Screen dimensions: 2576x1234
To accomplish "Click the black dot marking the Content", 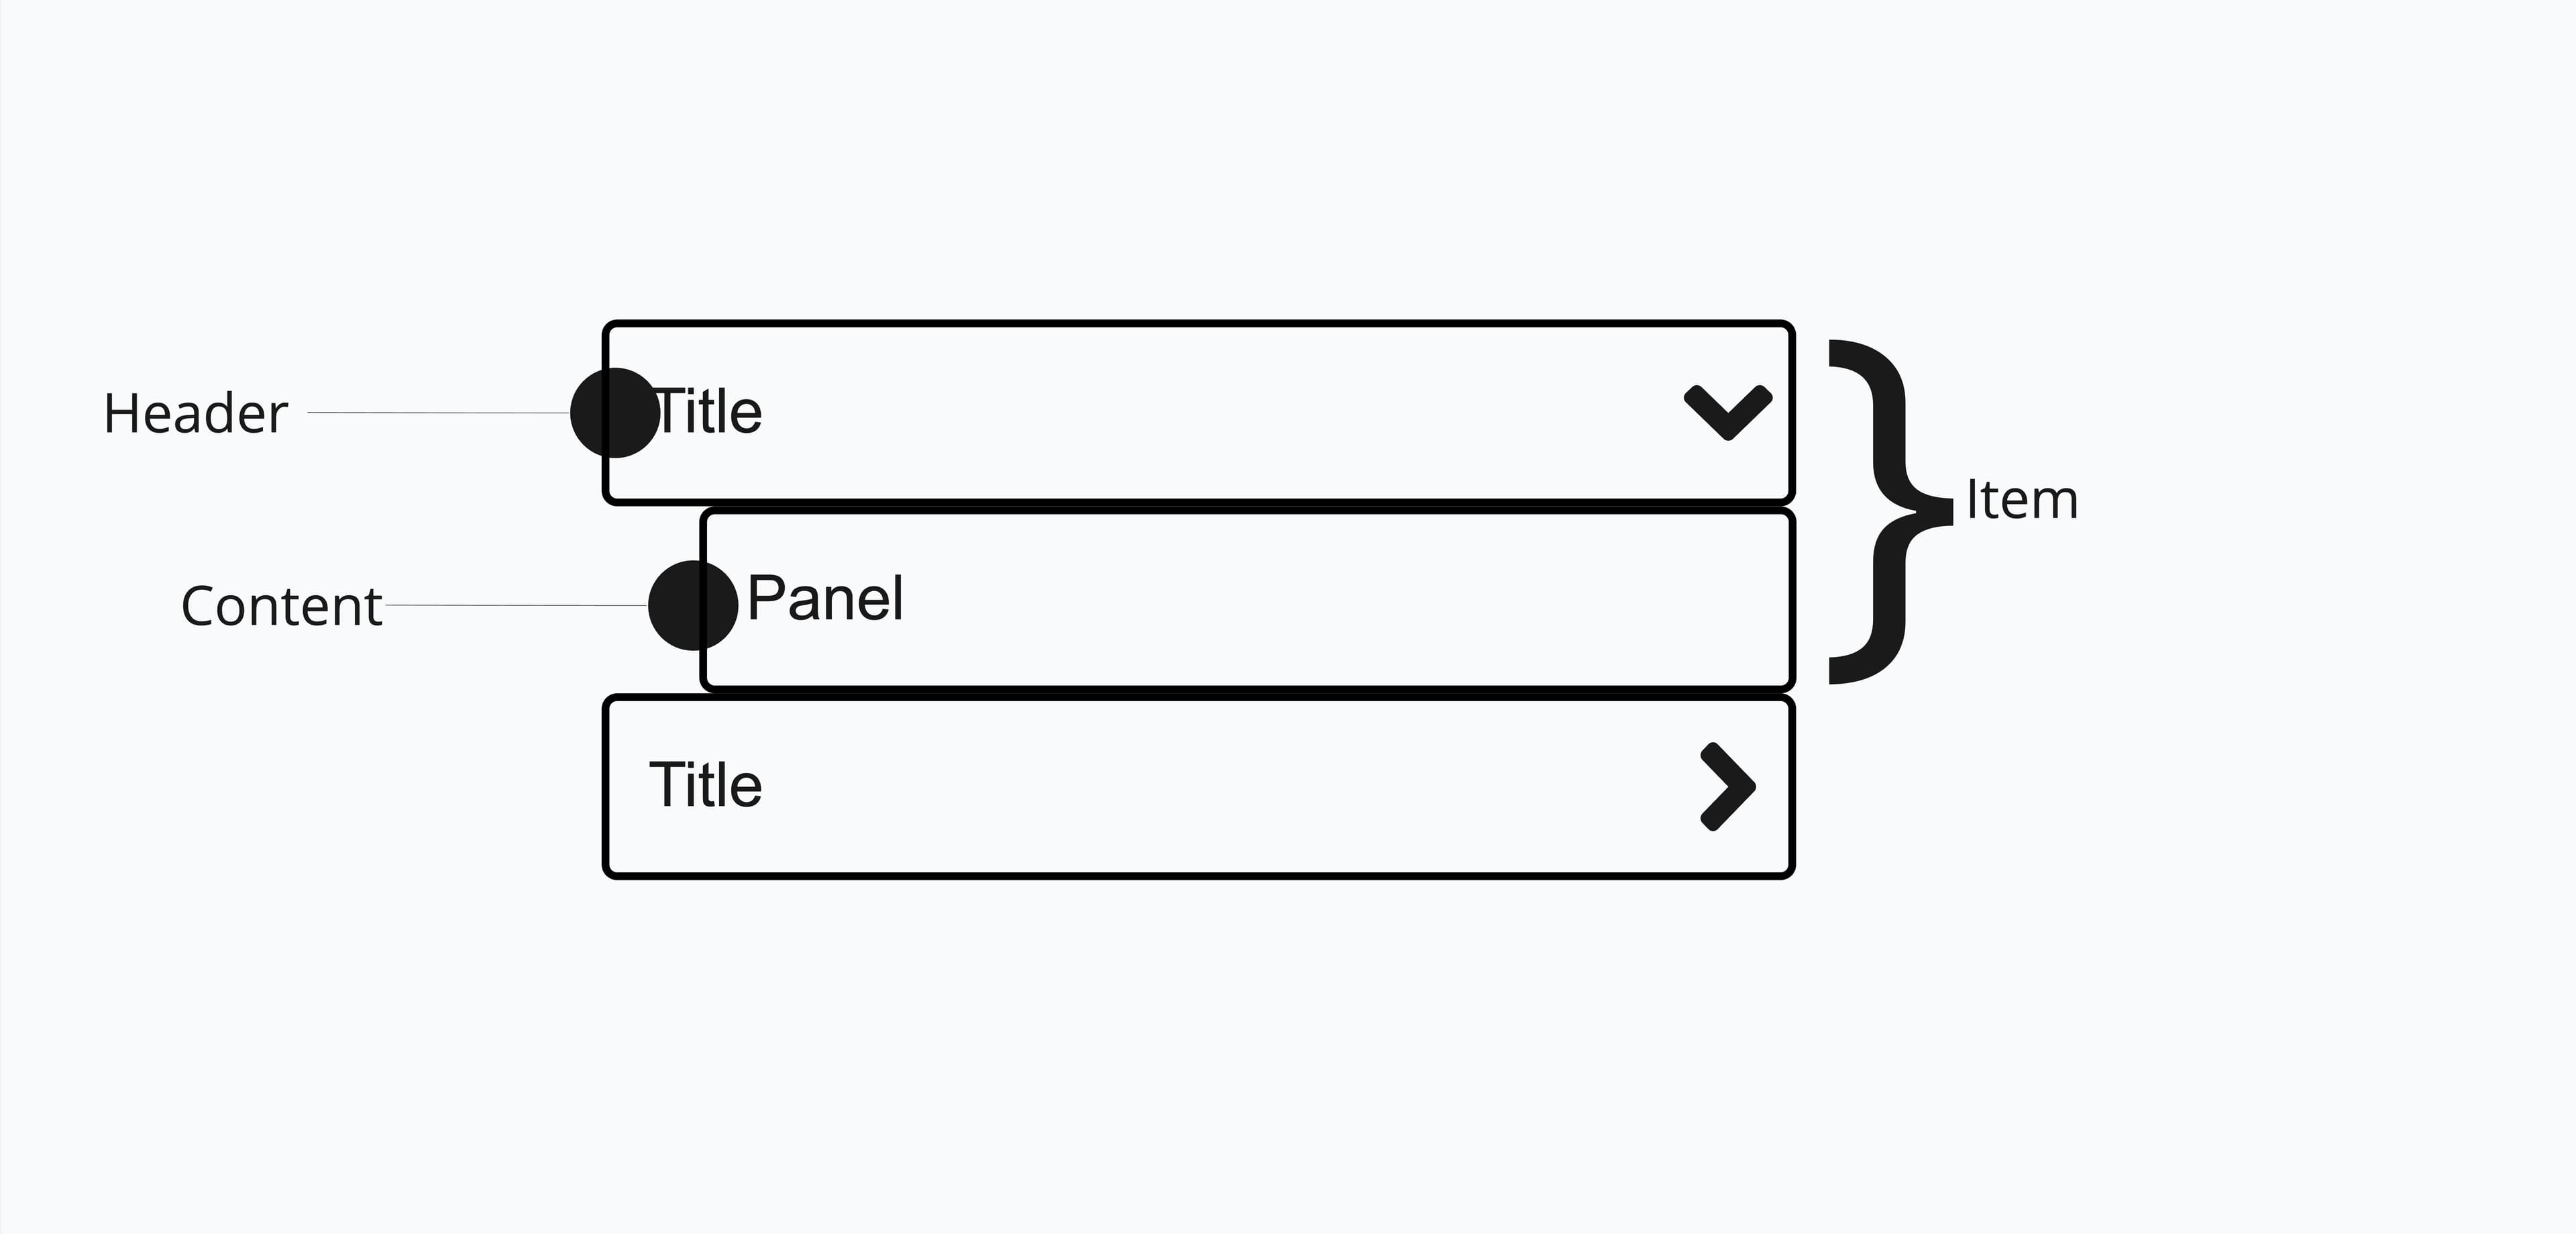I will pos(692,605).
